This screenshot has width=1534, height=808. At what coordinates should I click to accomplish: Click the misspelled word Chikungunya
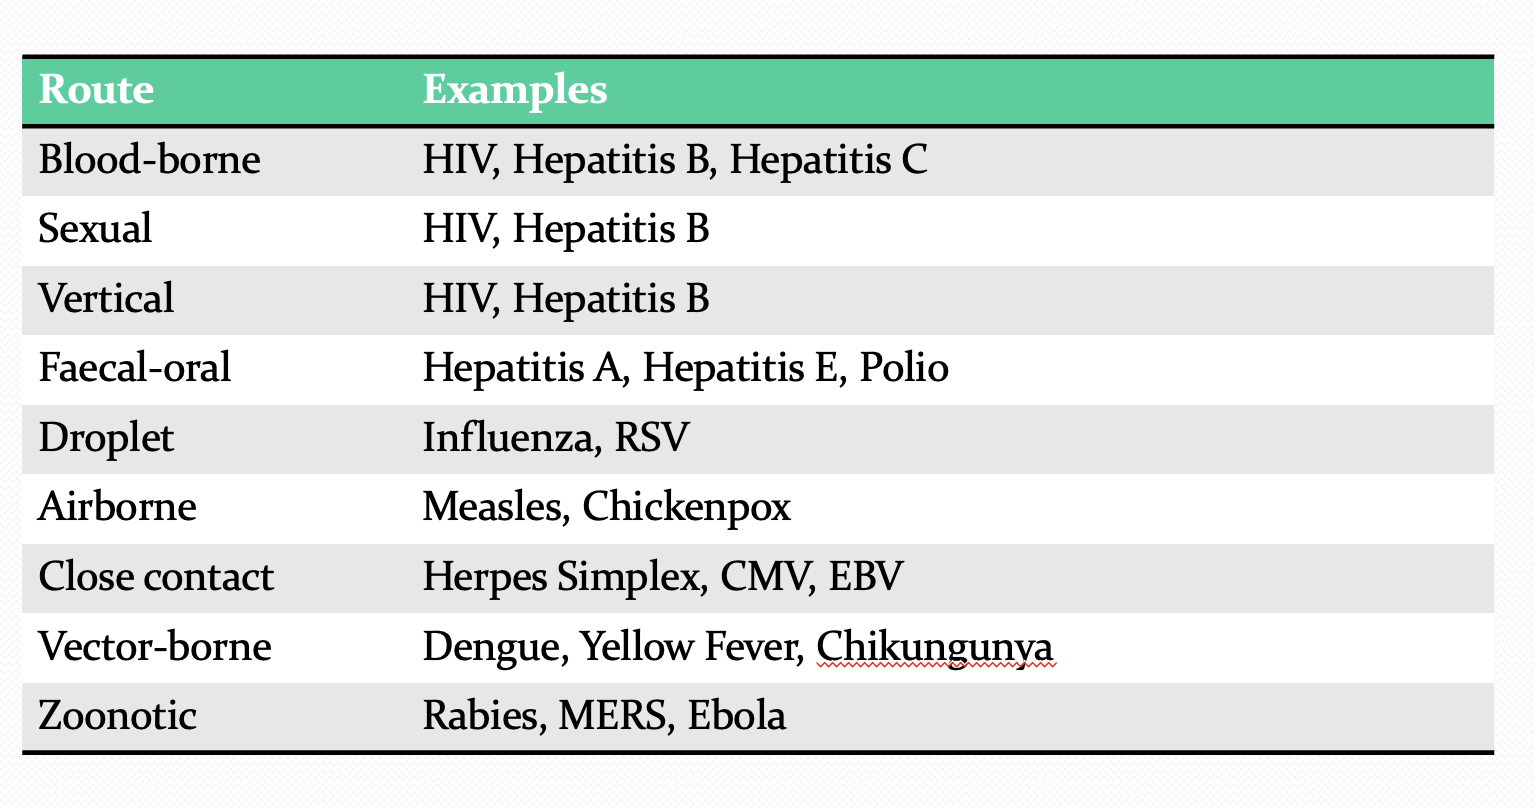coord(935,648)
